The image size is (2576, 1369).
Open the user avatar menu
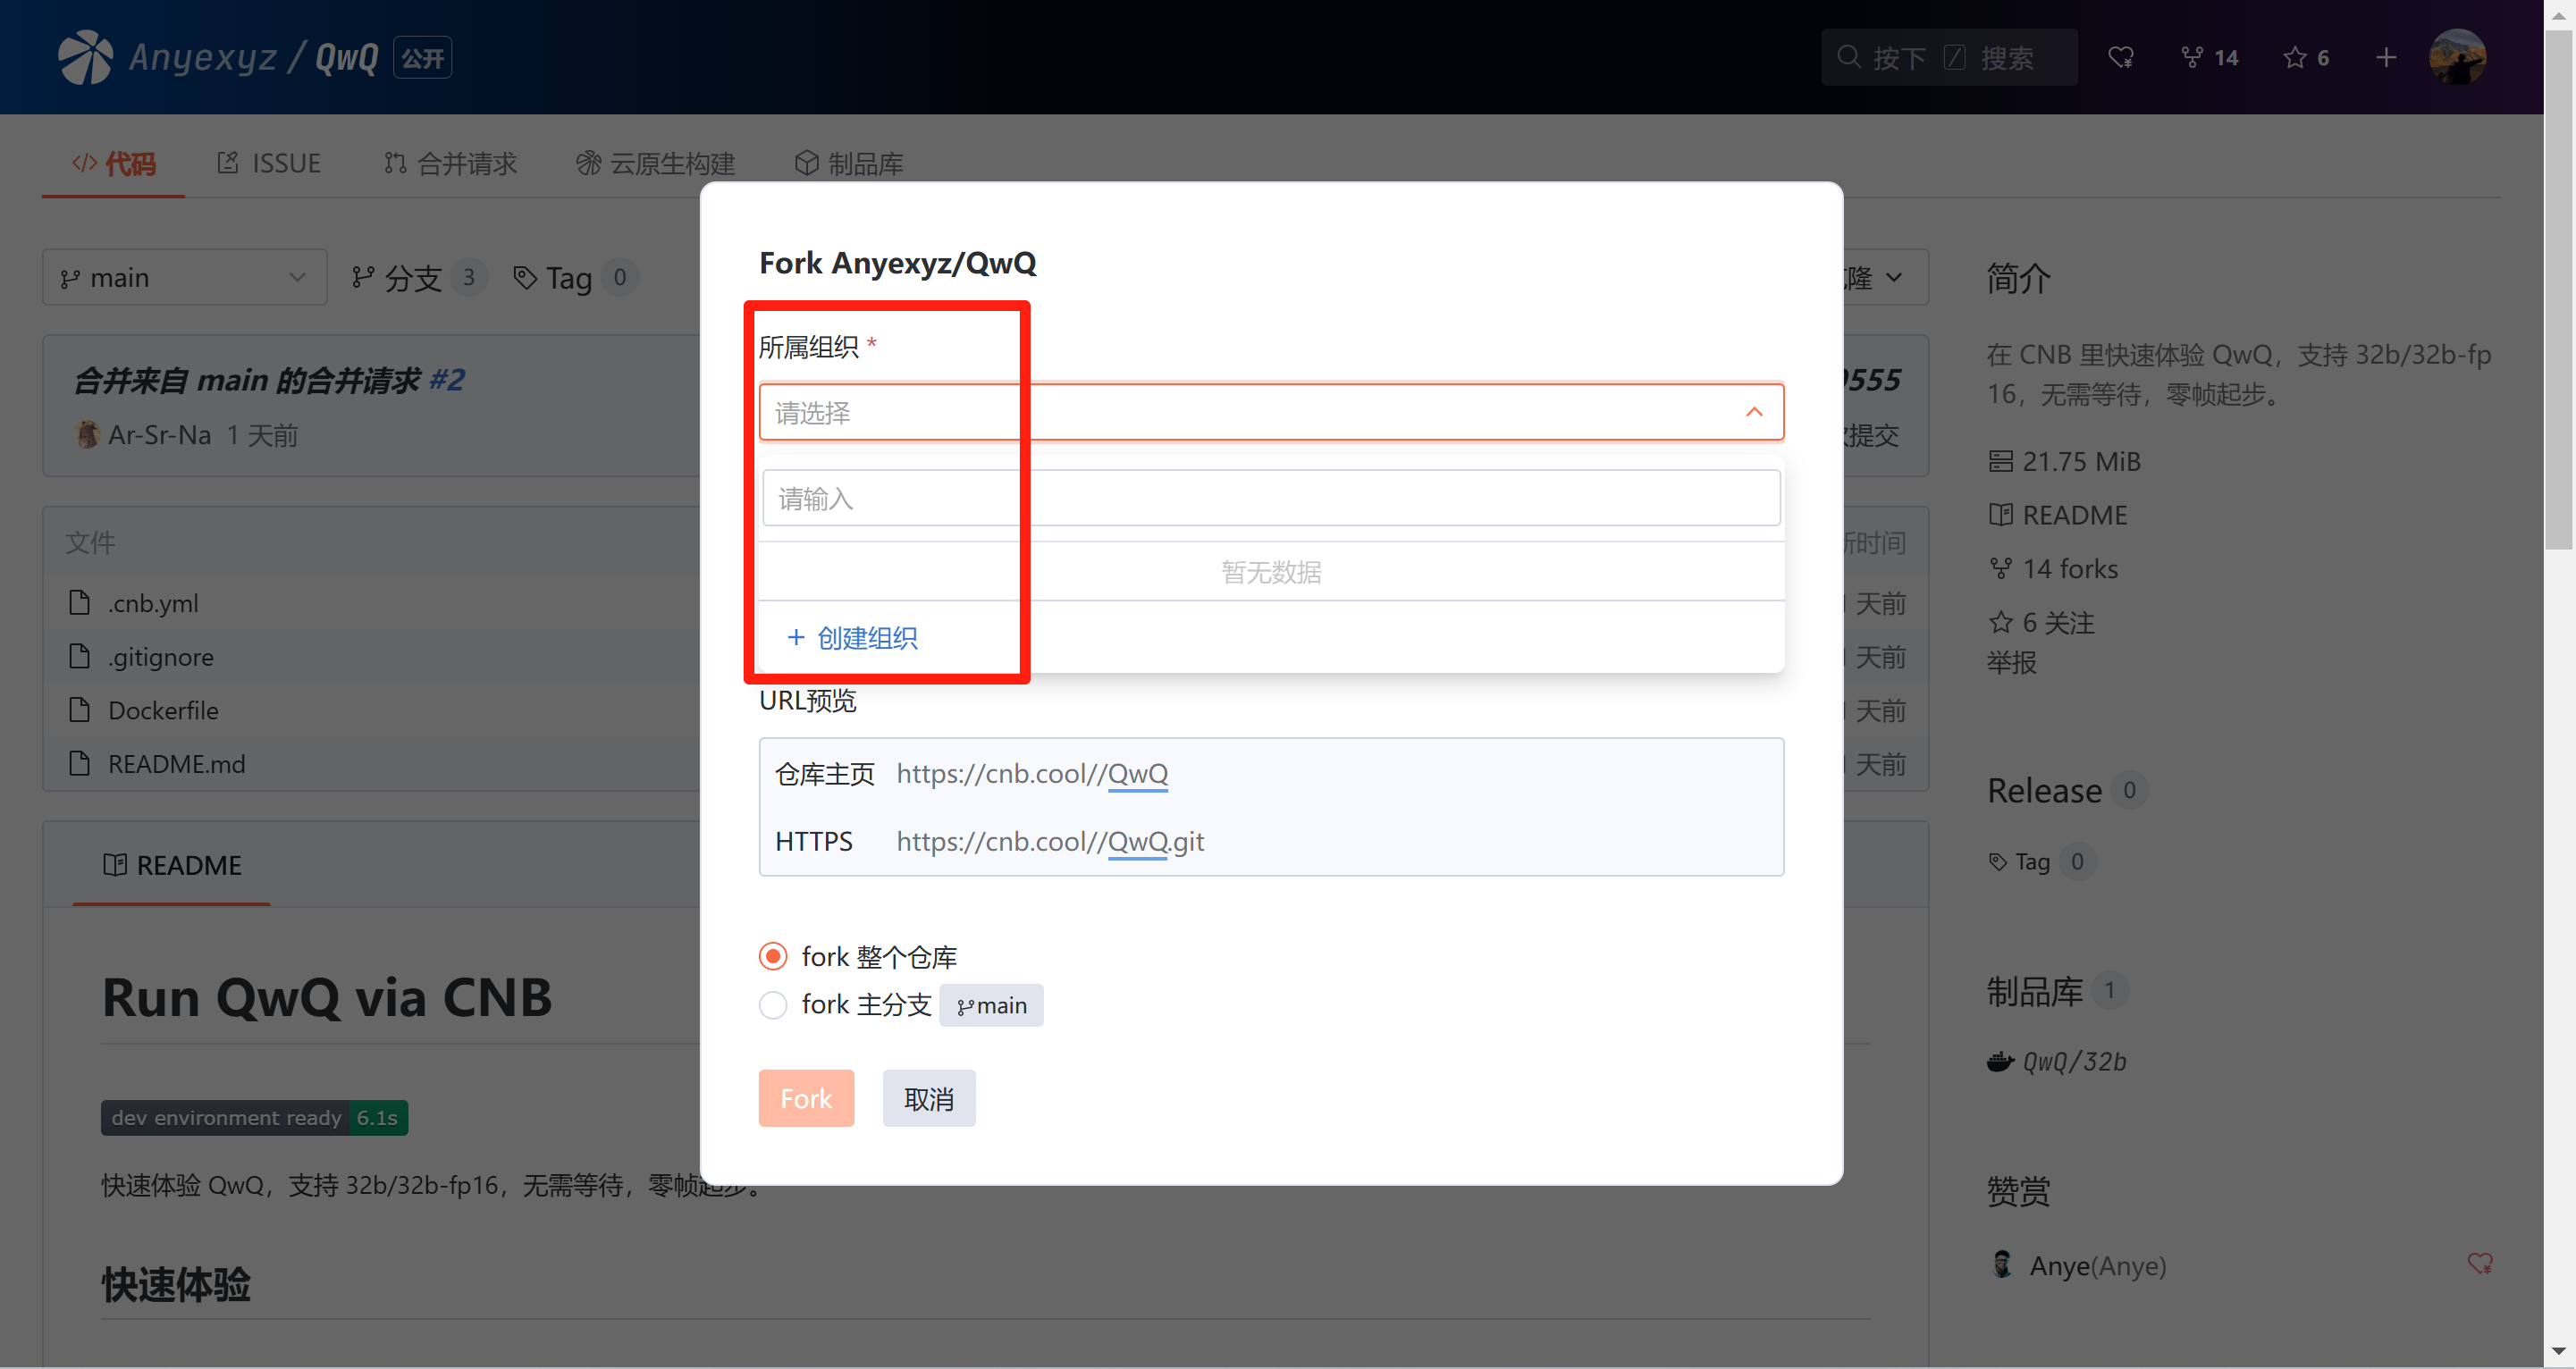pyautogui.click(x=2457, y=57)
